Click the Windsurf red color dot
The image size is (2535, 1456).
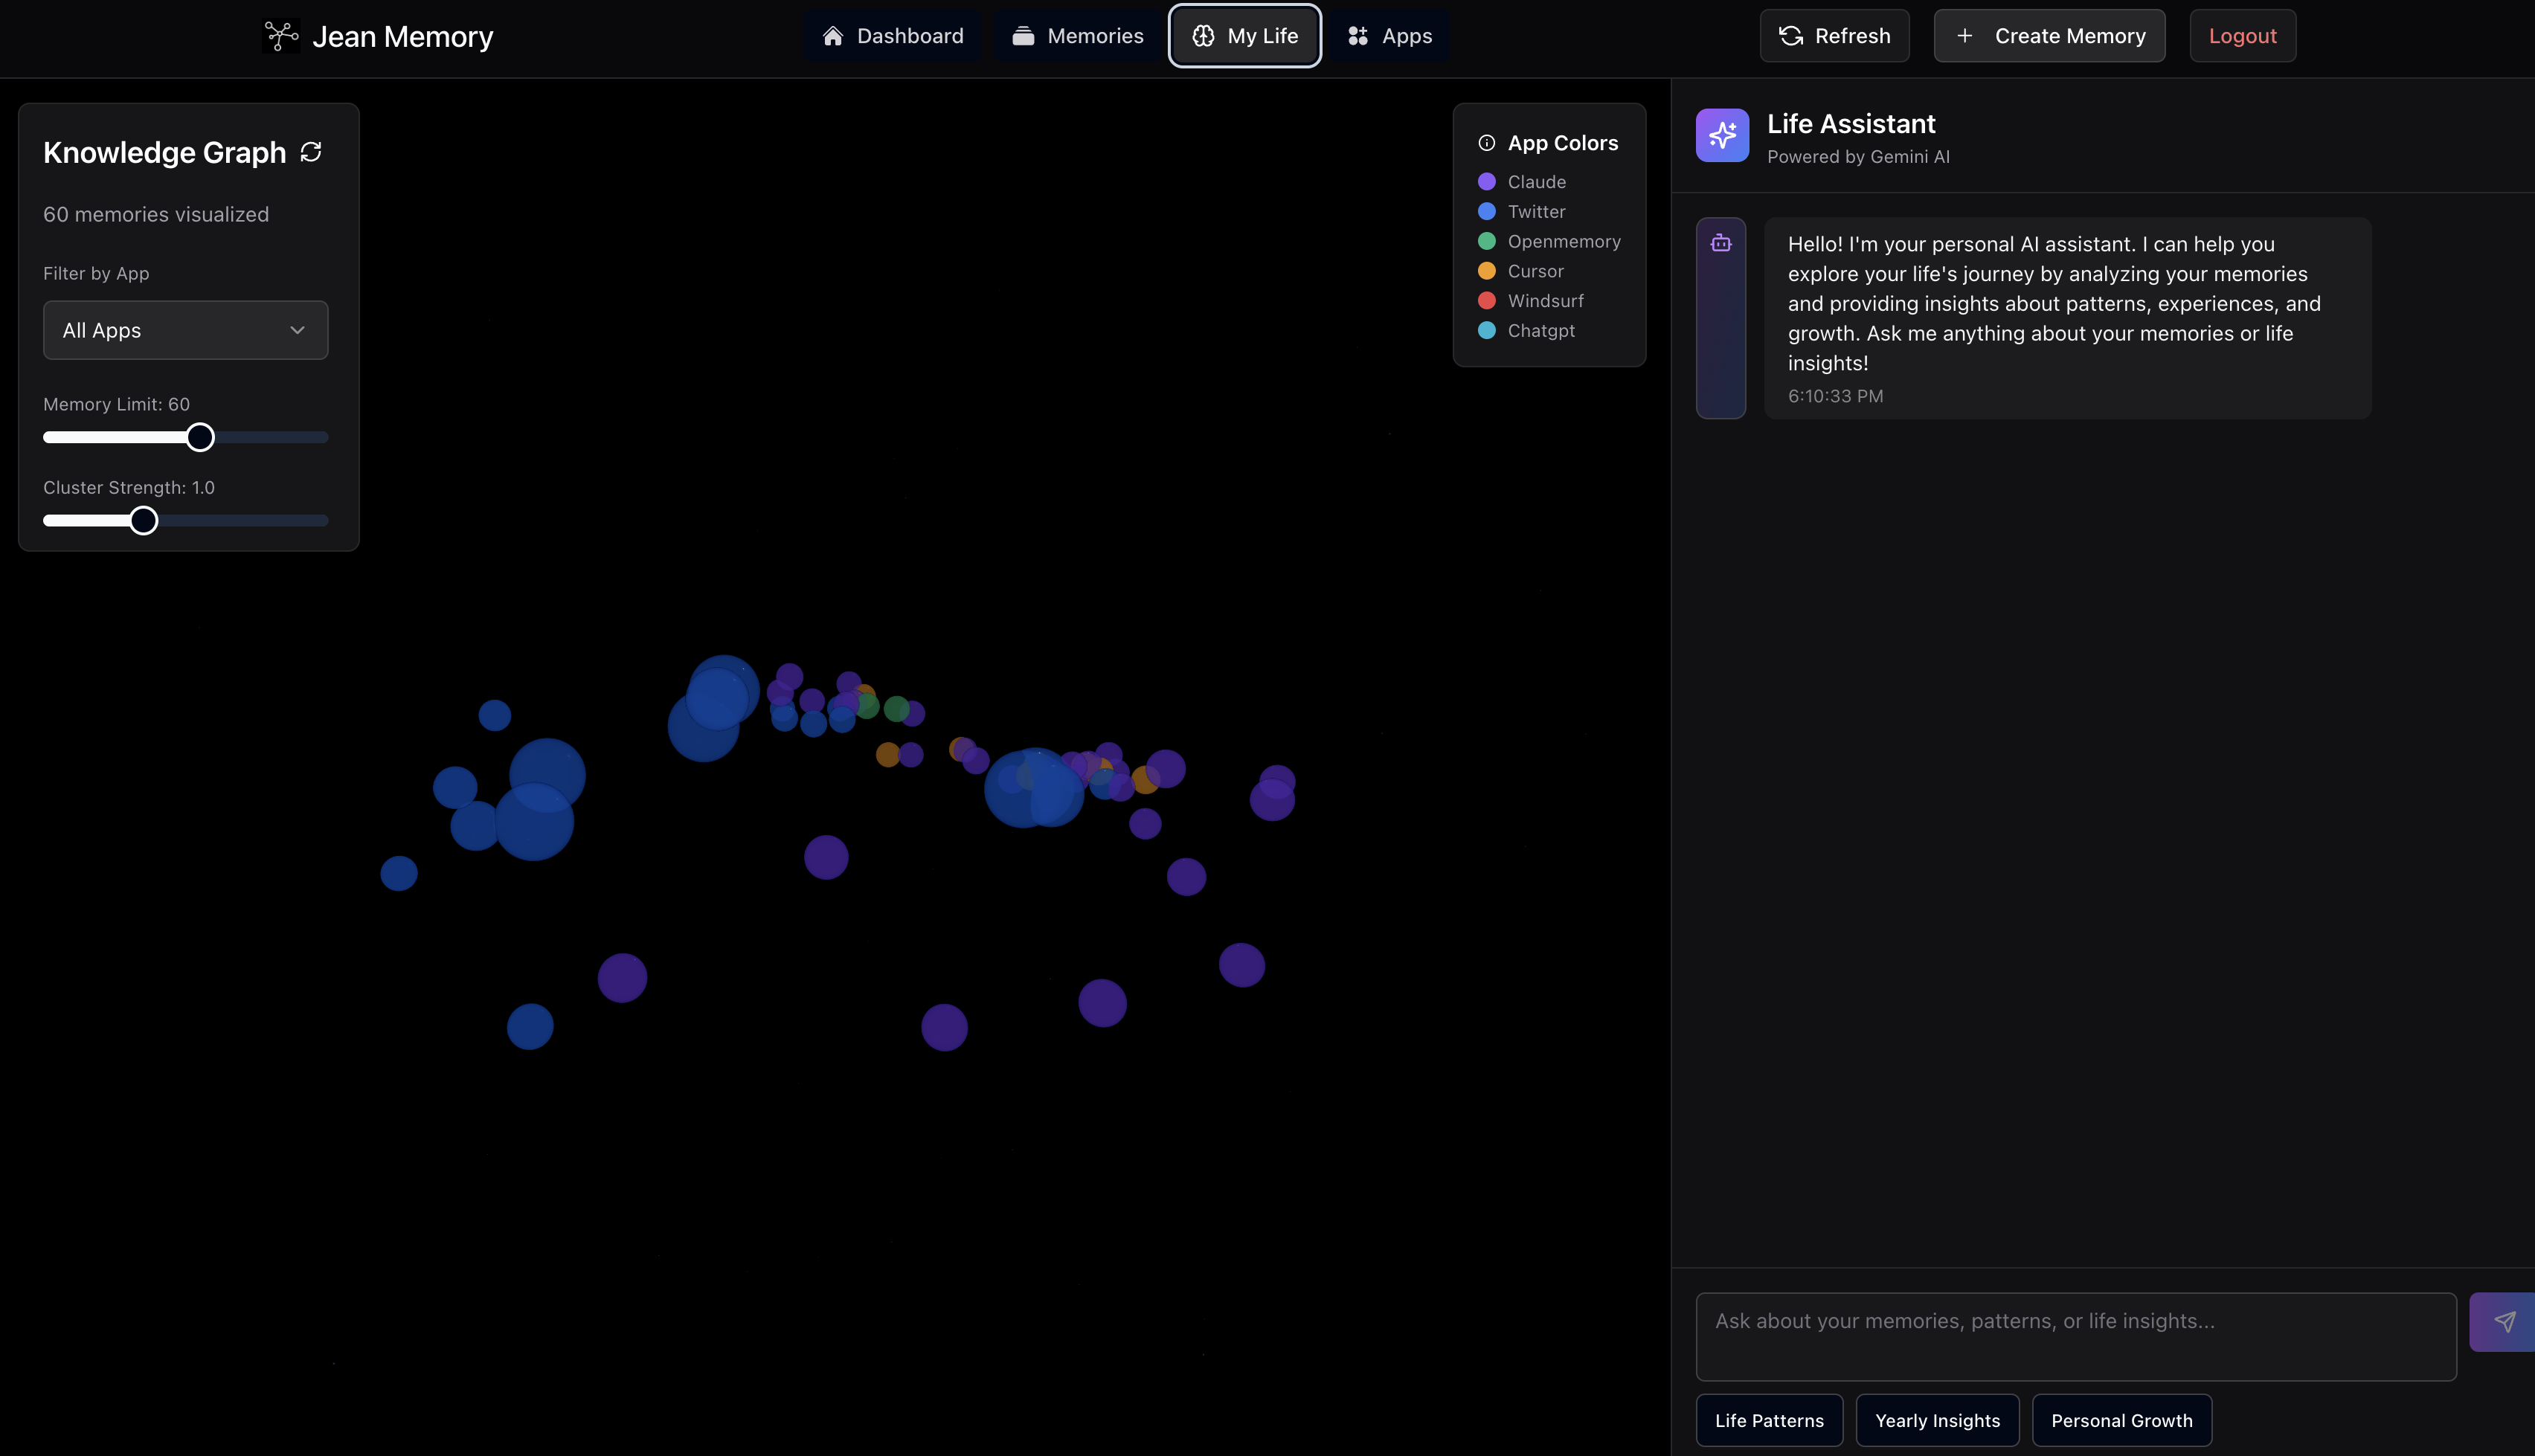click(x=1487, y=301)
